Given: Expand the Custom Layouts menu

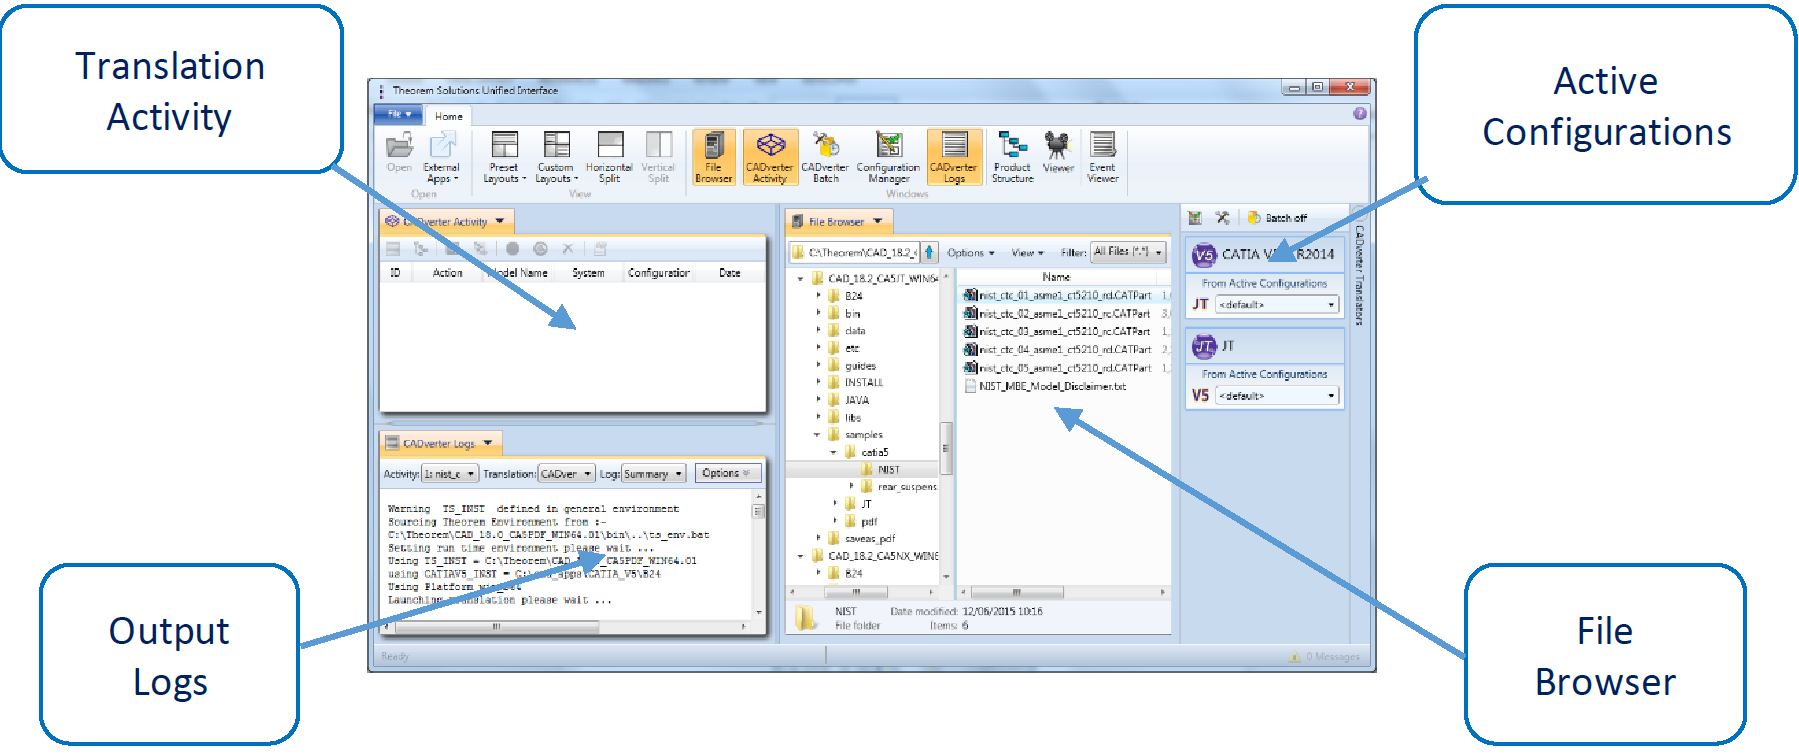Looking at the screenshot, I should click(x=556, y=157).
